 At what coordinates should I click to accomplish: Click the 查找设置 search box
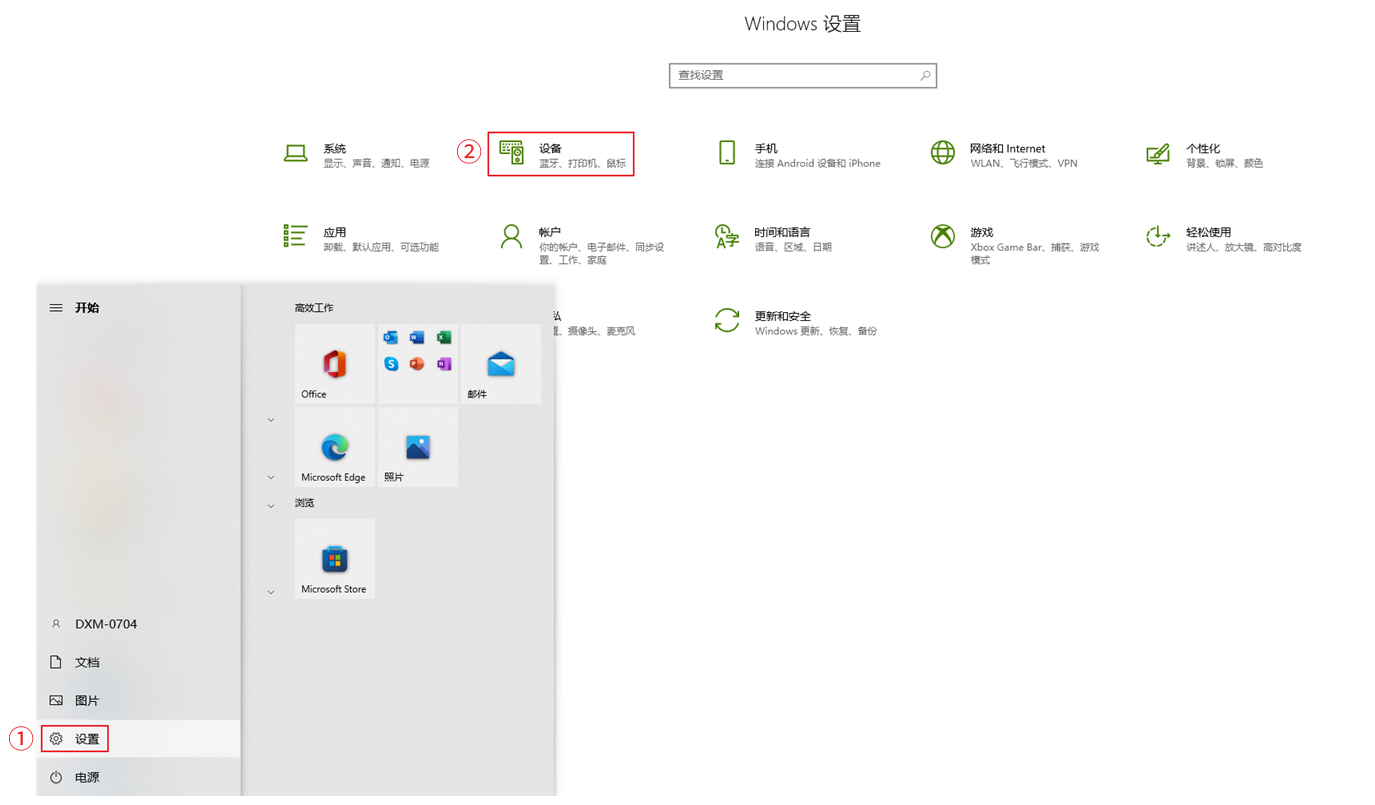click(x=795, y=75)
